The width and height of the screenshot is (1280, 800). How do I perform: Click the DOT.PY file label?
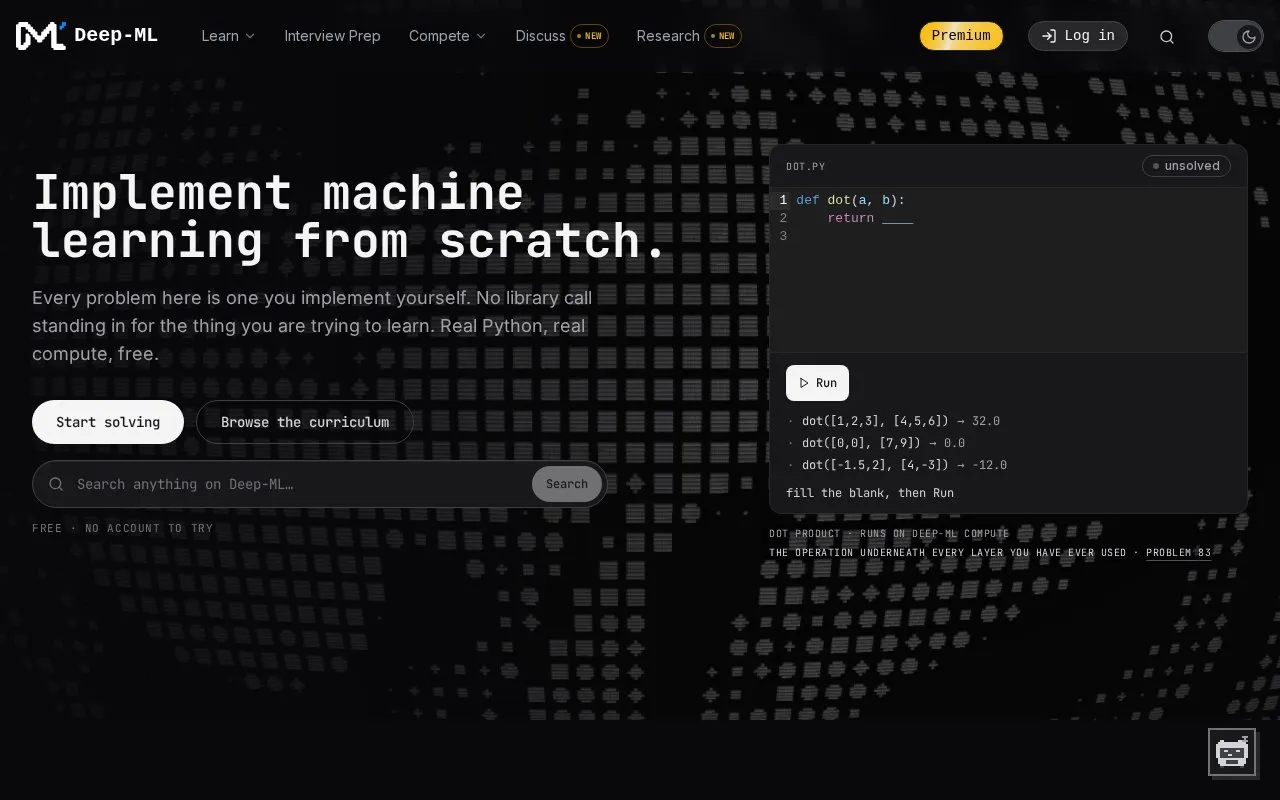(x=806, y=167)
